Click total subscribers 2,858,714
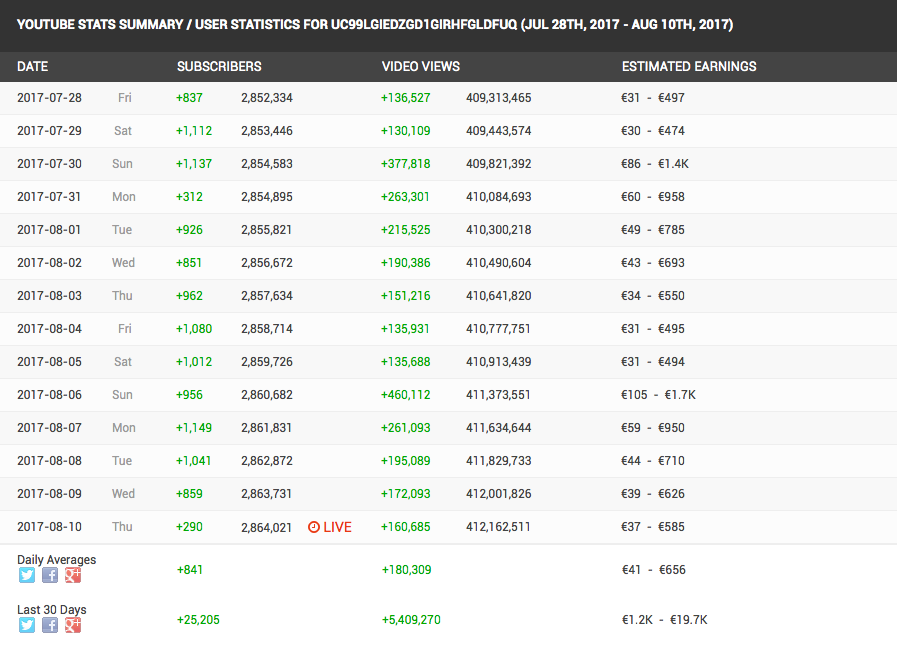The width and height of the screenshot is (897, 645). tap(267, 329)
